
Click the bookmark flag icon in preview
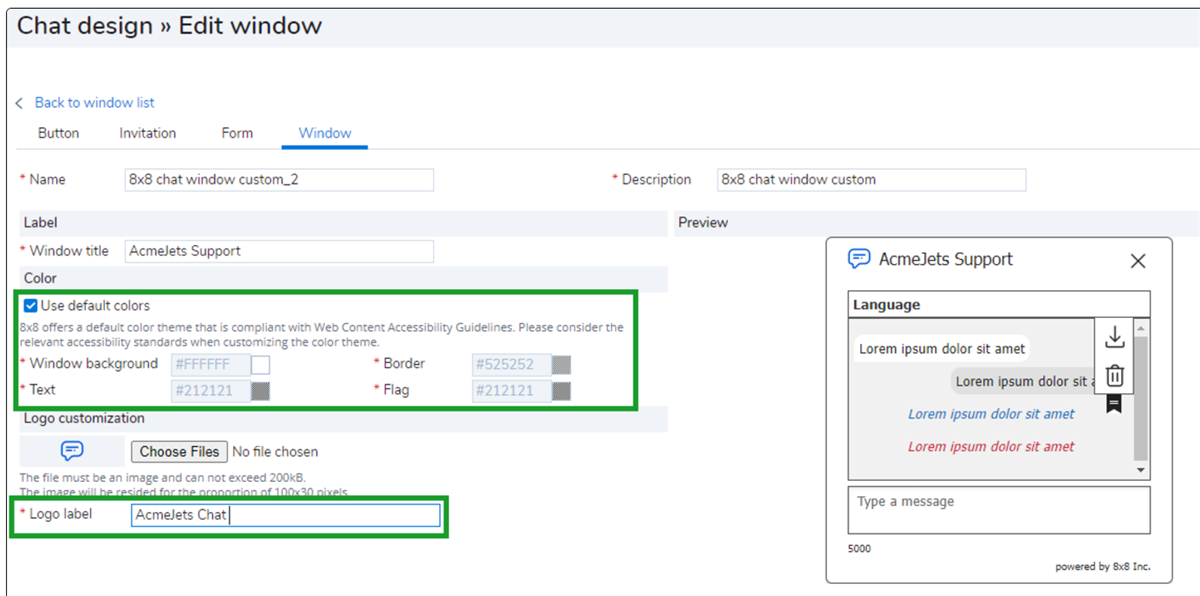(x=1114, y=403)
